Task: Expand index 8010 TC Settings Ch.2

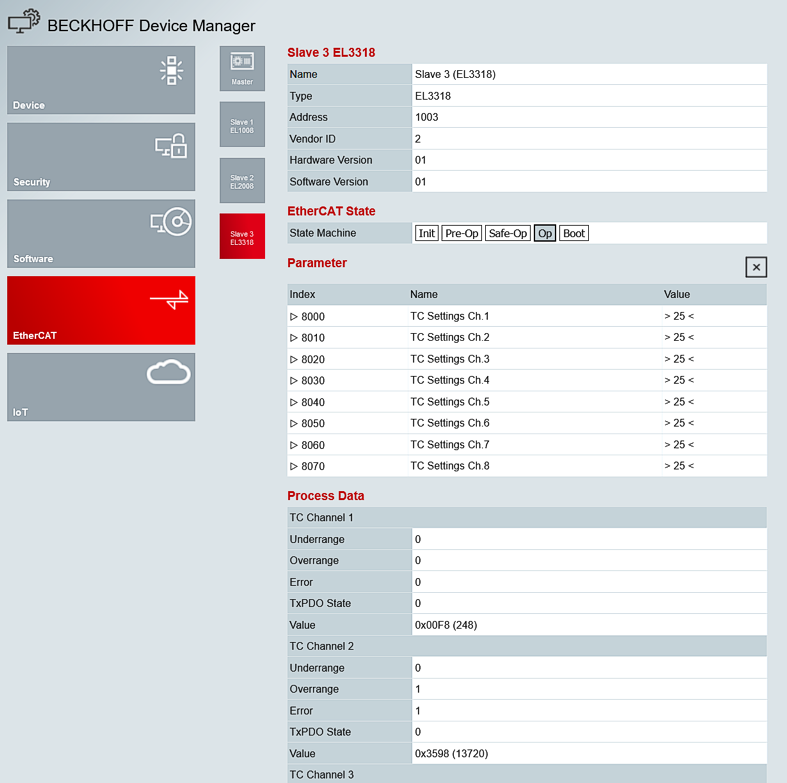Action: [294, 338]
